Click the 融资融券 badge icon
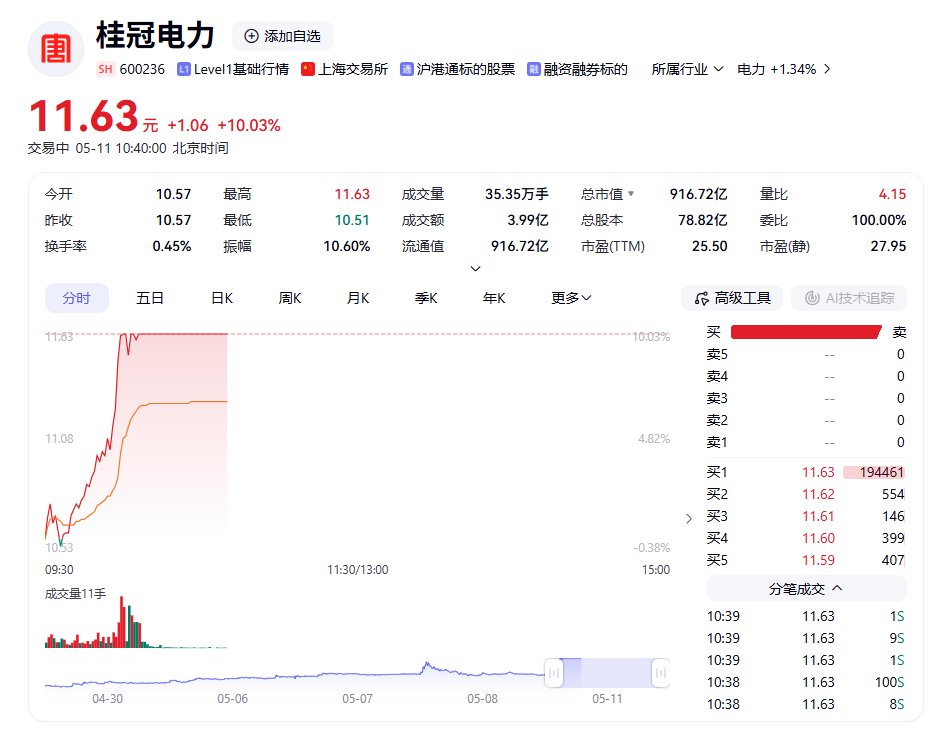This screenshot has width=932, height=729. 533,70
